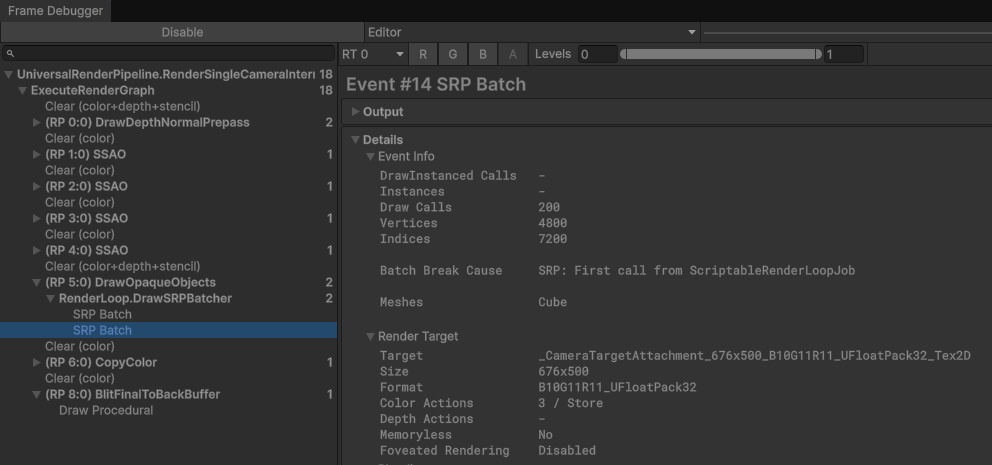Collapse the Event Info section
The image size is (992, 465).
pos(371,156)
